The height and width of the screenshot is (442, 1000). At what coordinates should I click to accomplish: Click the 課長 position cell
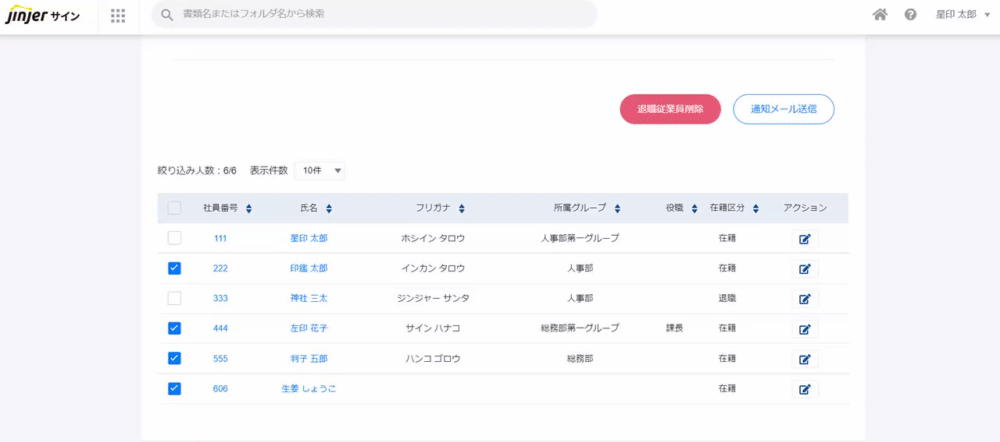pyautogui.click(x=674, y=328)
